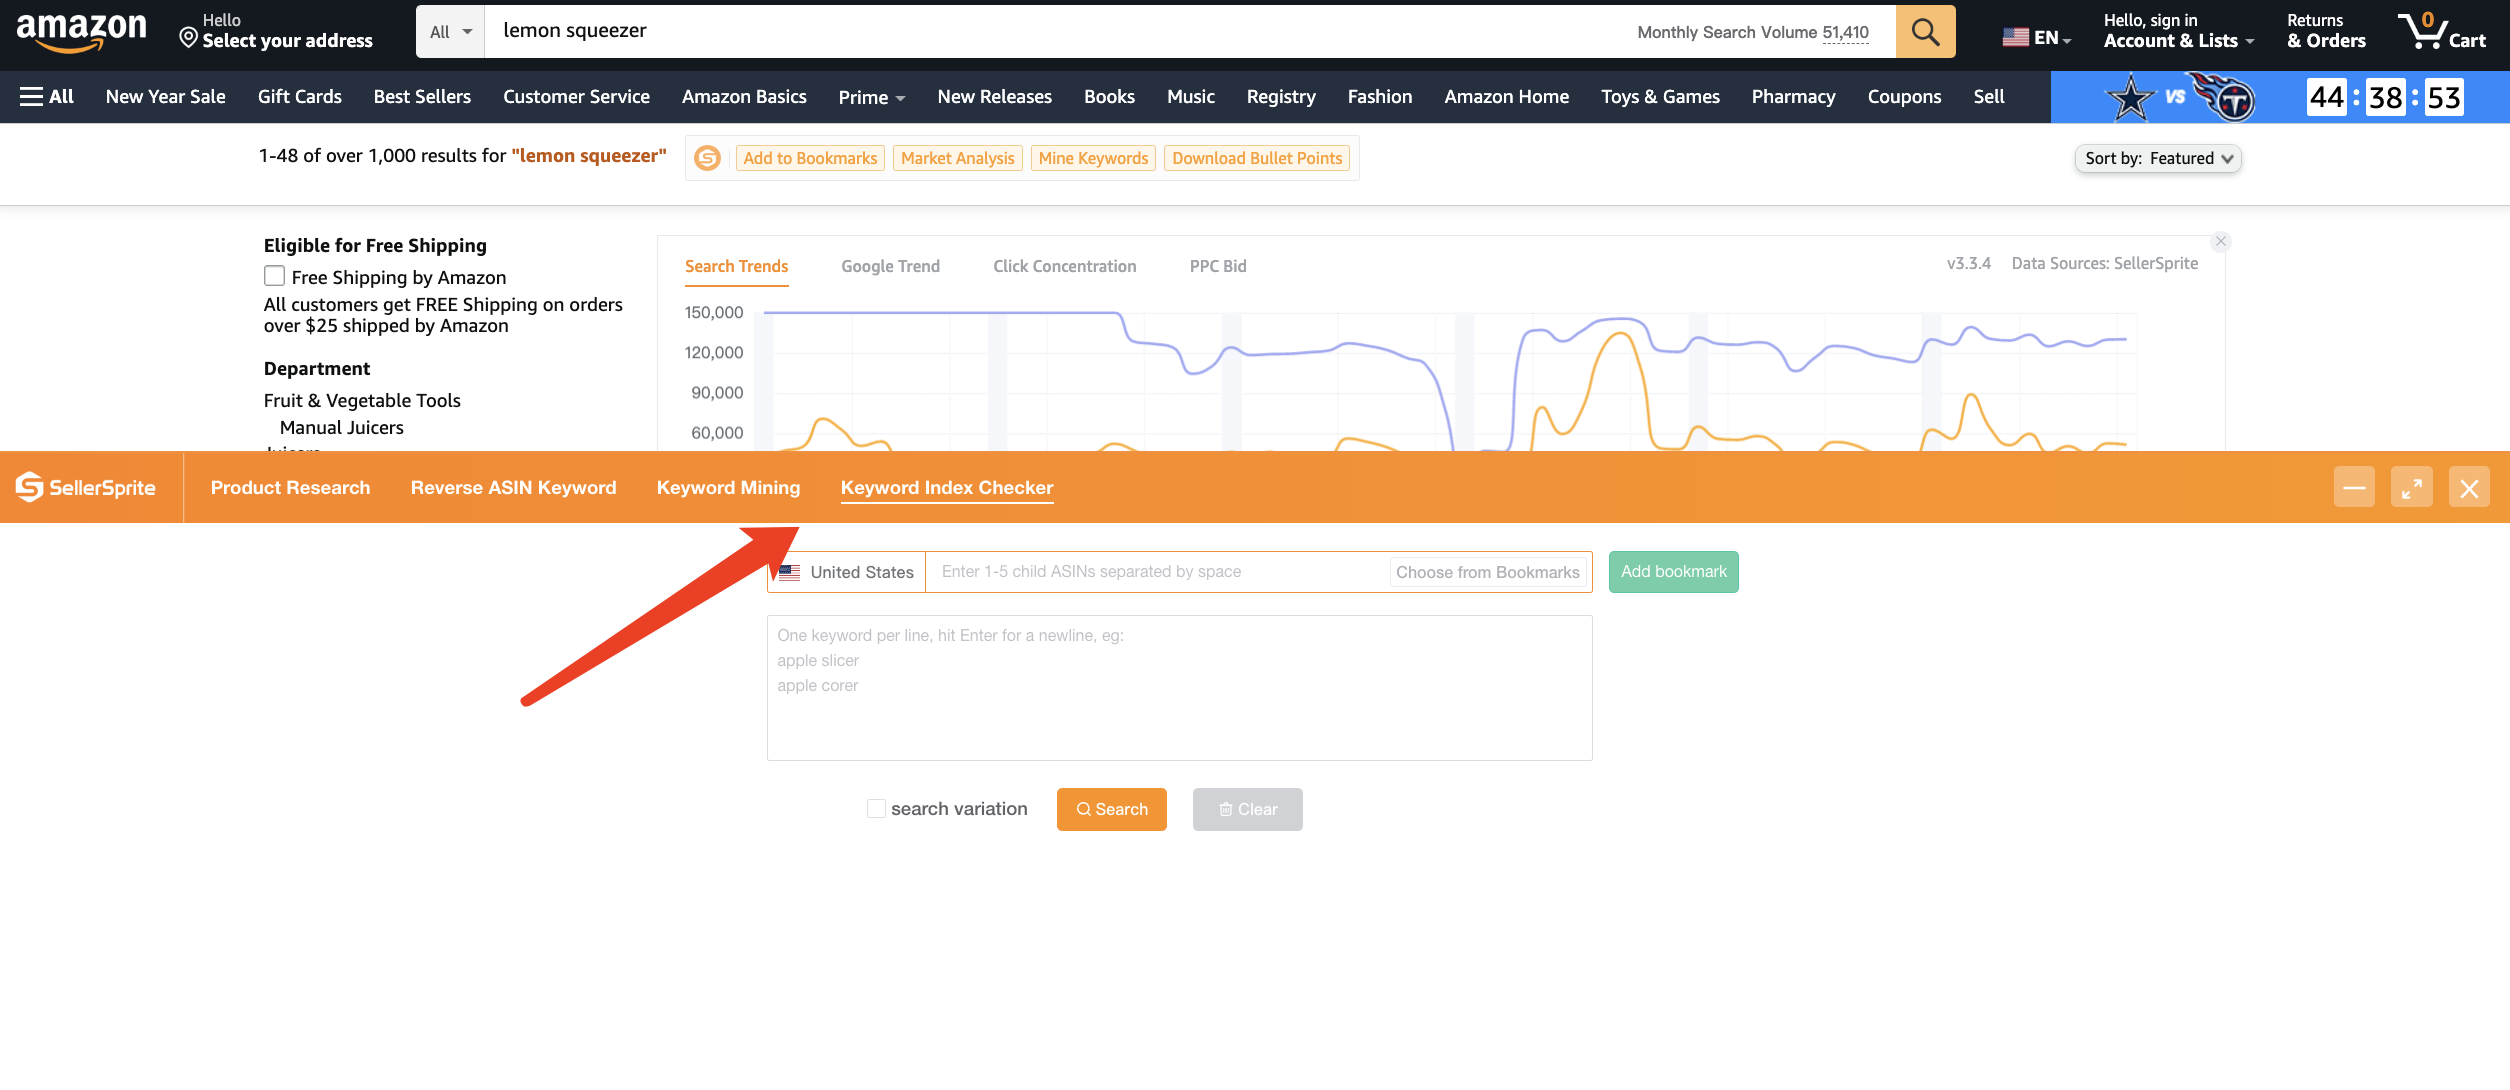Open Reverse ASIN Keyword tab
Viewport: 2510px width, 1090px height.
pyautogui.click(x=513, y=487)
